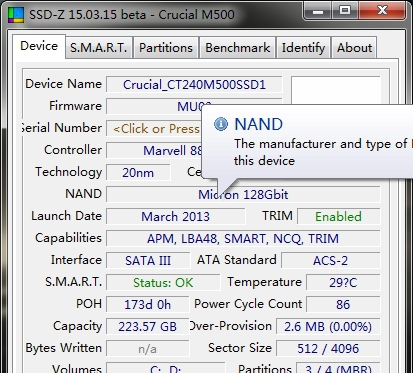Click the NAND field label

click(83, 194)
